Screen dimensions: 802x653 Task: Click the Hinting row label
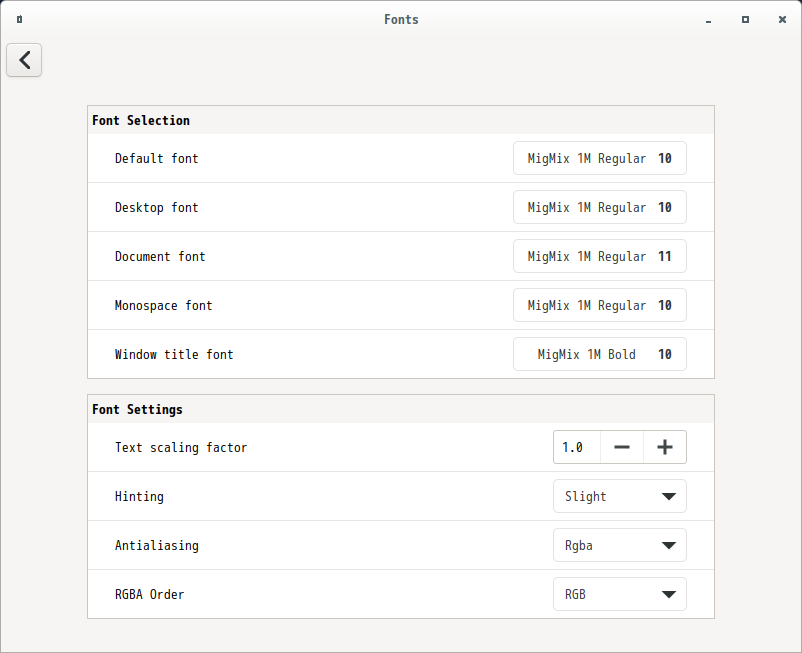139,496
